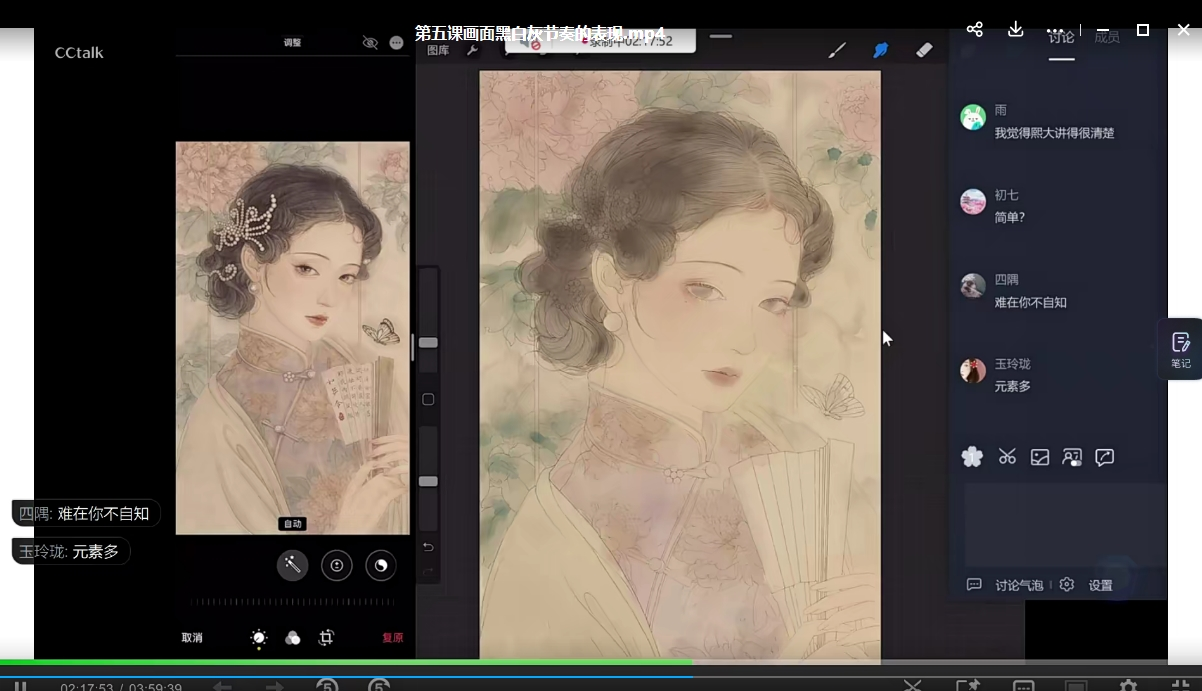Select the three-circle filters icon
Screen dimensions: 1202x691
293,638
